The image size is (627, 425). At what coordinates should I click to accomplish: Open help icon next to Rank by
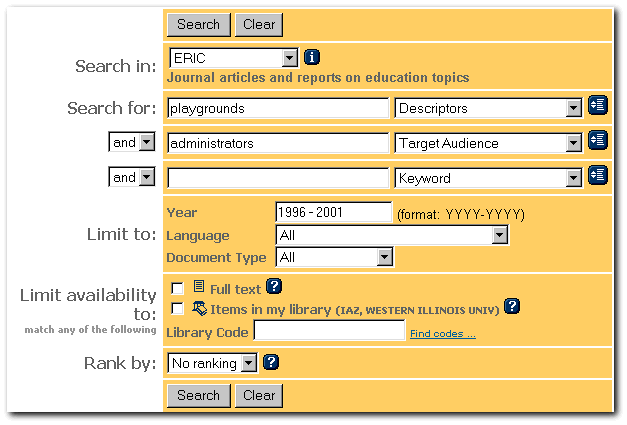pos(271,363)
